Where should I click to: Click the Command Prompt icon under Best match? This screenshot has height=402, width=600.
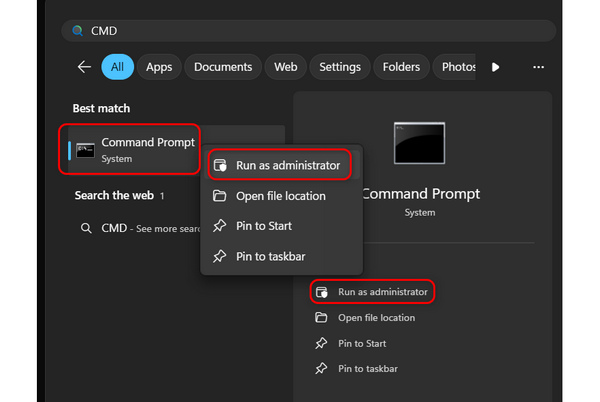click(x=87, y=150)
